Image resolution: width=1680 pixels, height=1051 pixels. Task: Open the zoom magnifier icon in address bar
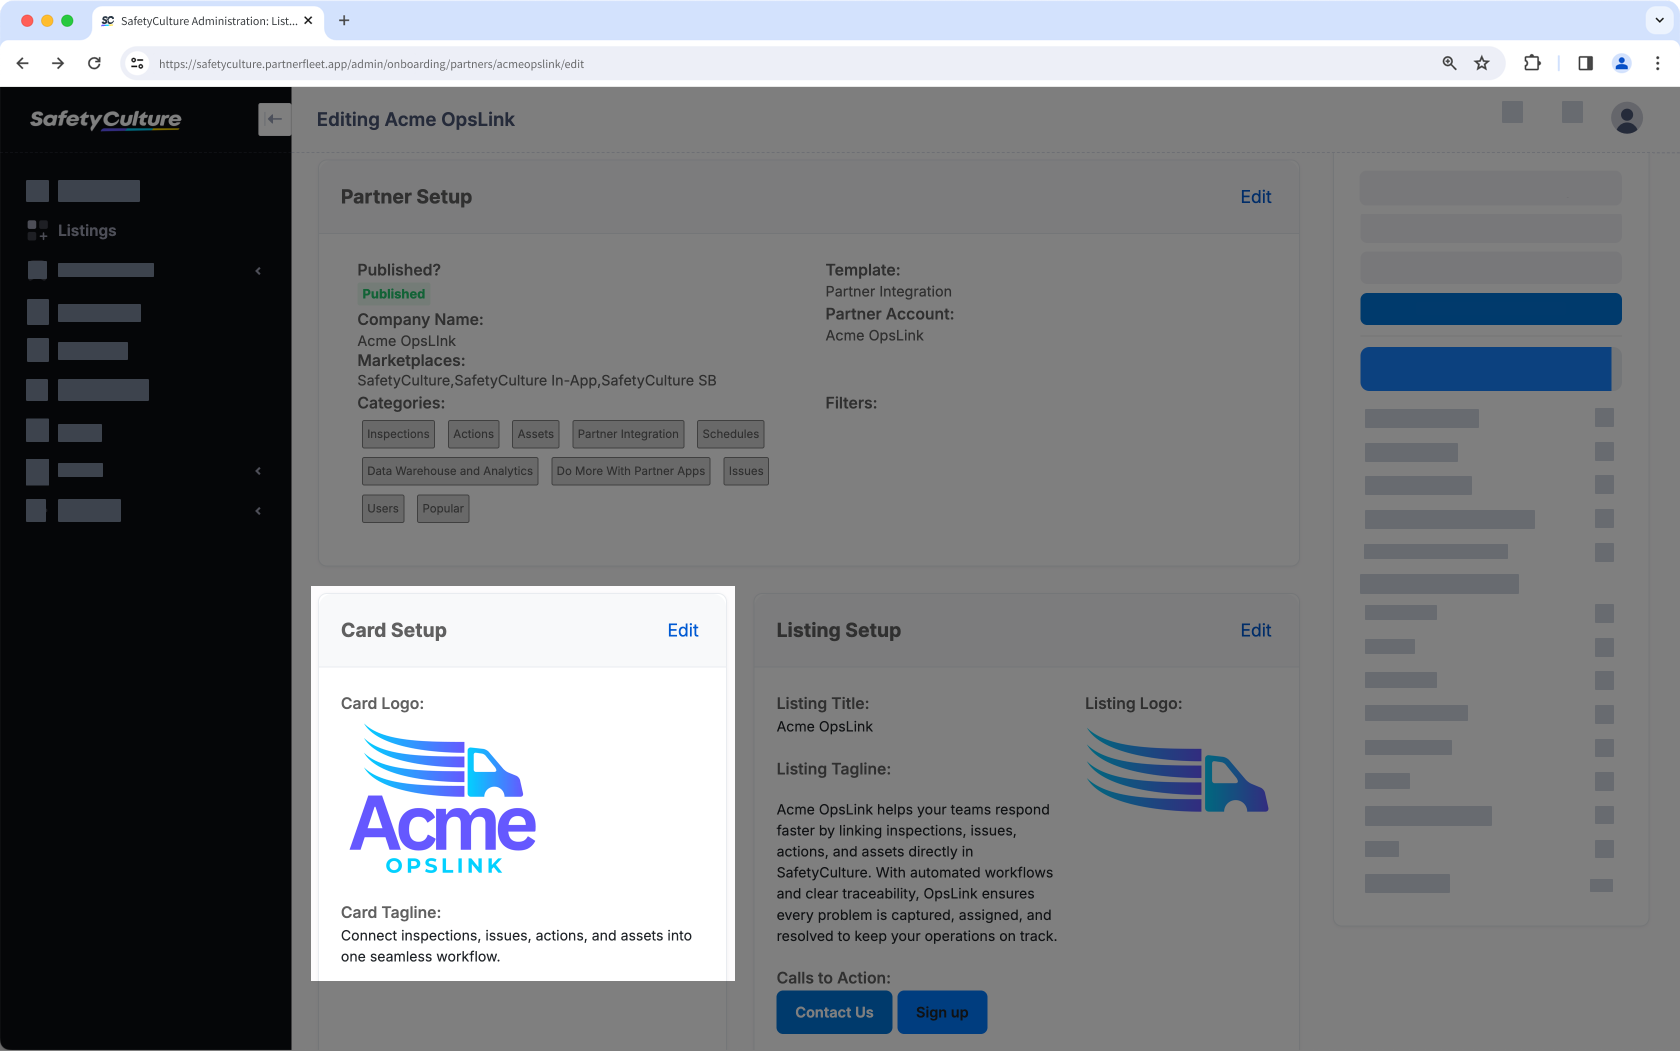pos(1449,63)
